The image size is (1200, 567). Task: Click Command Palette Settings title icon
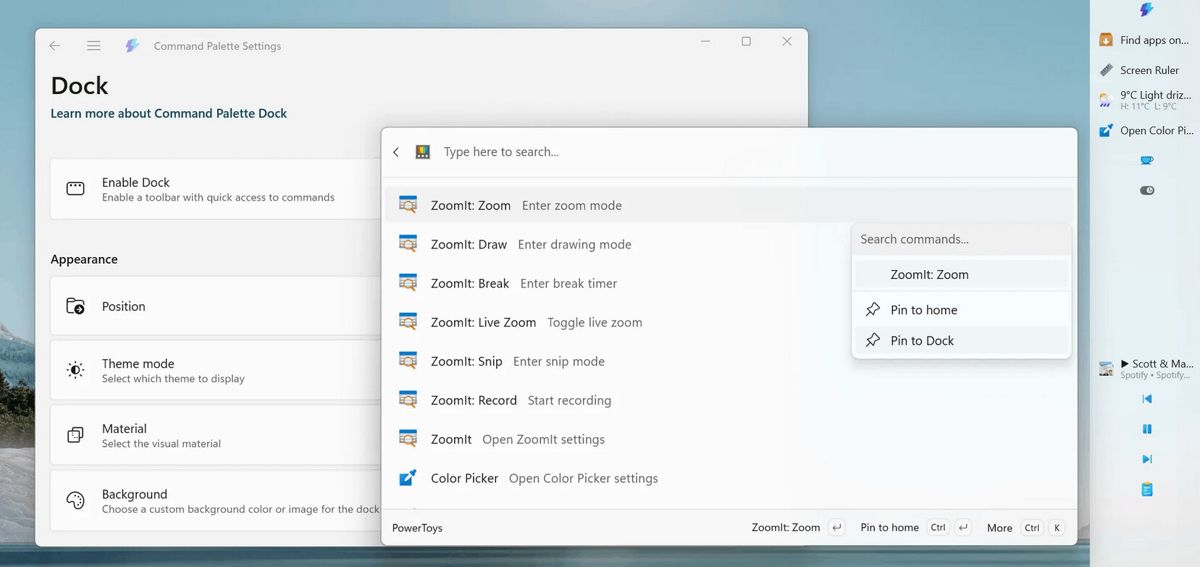click(132, 45)
